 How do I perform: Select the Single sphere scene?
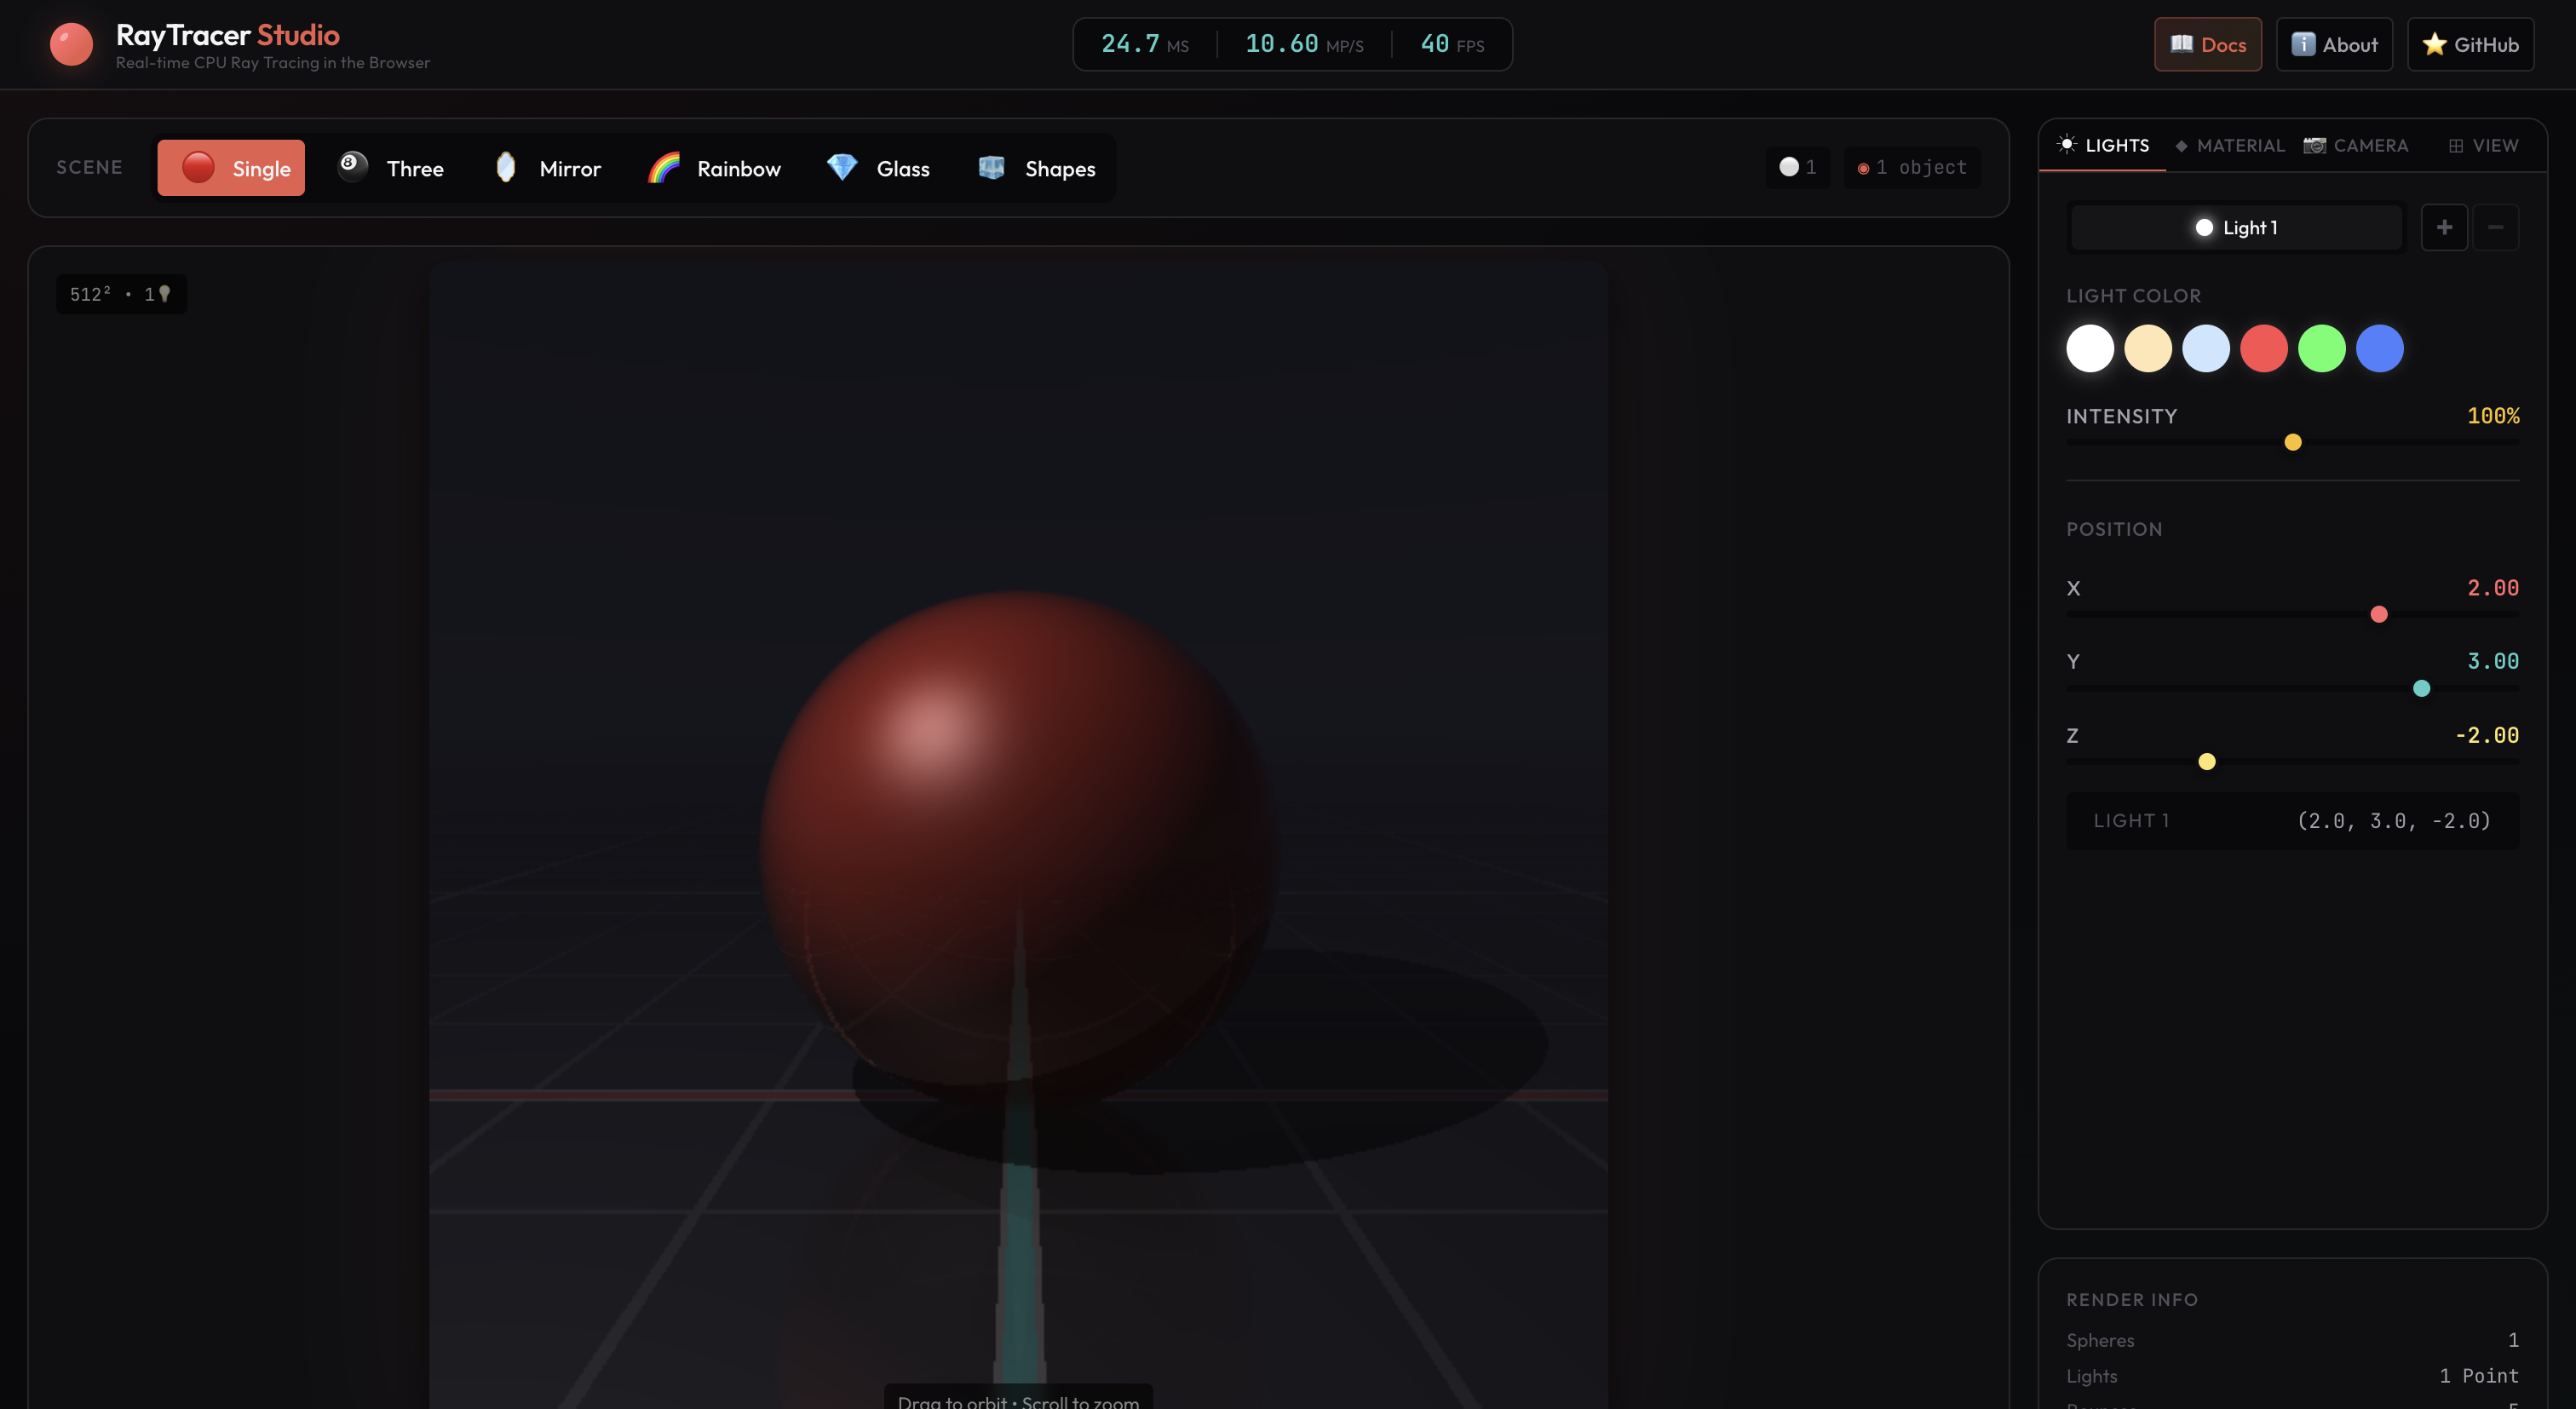pyautogui.click(x=231, y=168)
